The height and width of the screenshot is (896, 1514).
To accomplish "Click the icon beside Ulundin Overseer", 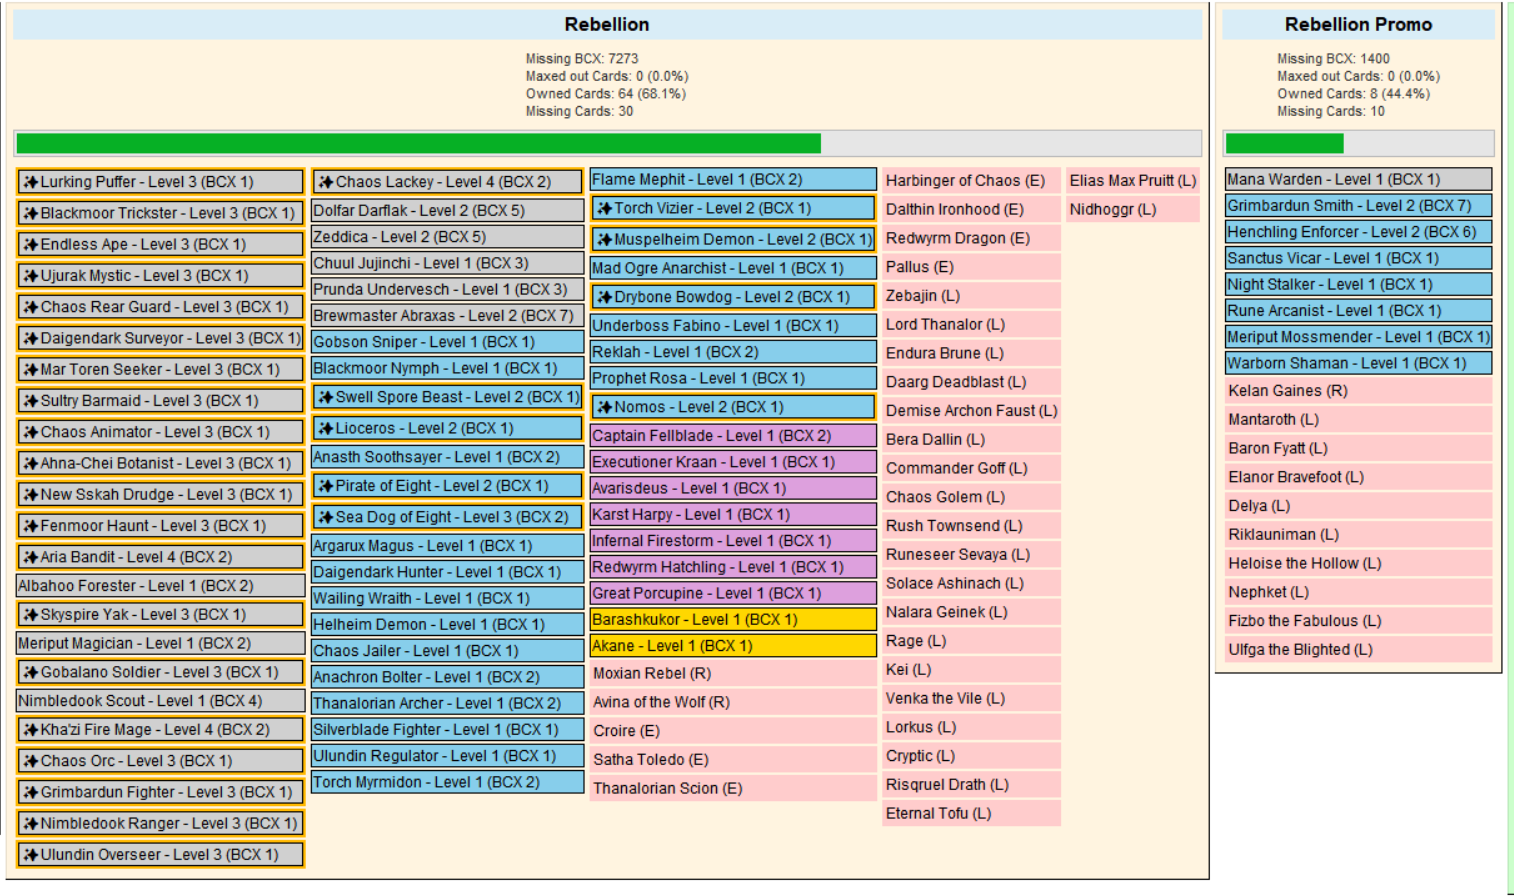I will pos(31,855).
